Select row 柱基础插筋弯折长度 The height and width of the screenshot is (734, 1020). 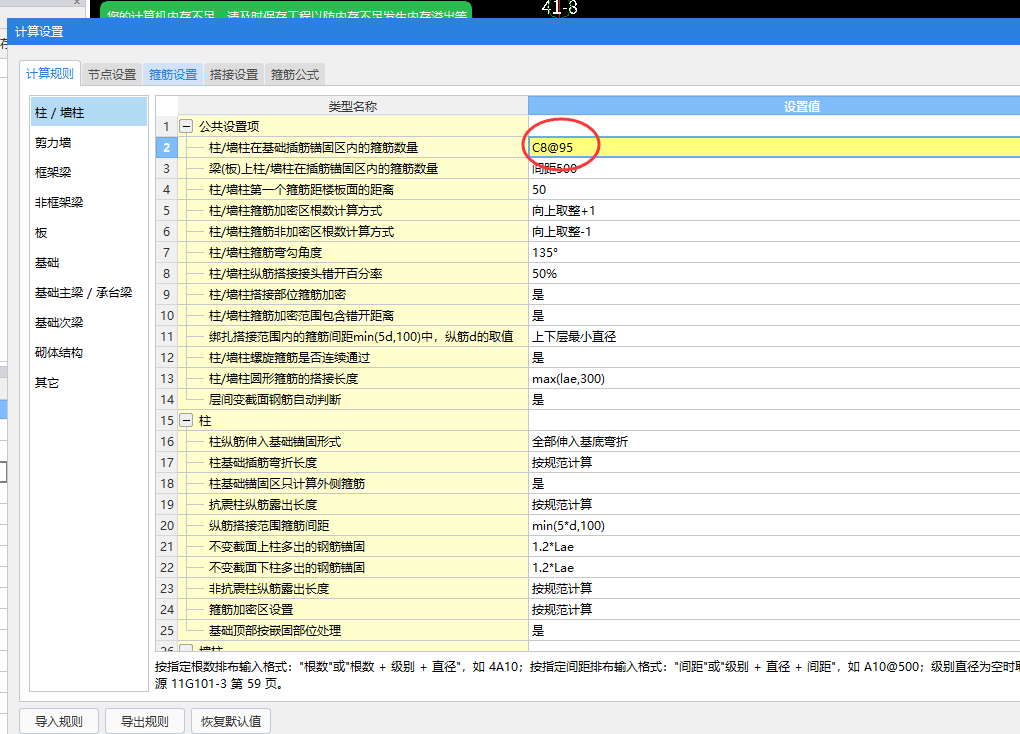(x=353, y=462)
